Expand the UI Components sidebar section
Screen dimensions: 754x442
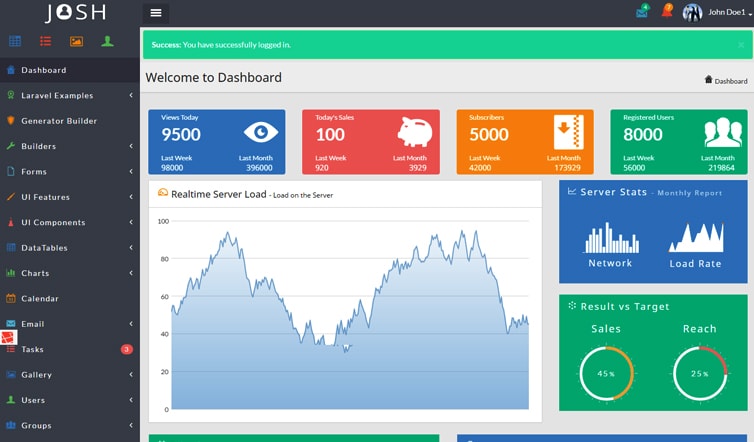click(53, 222)
